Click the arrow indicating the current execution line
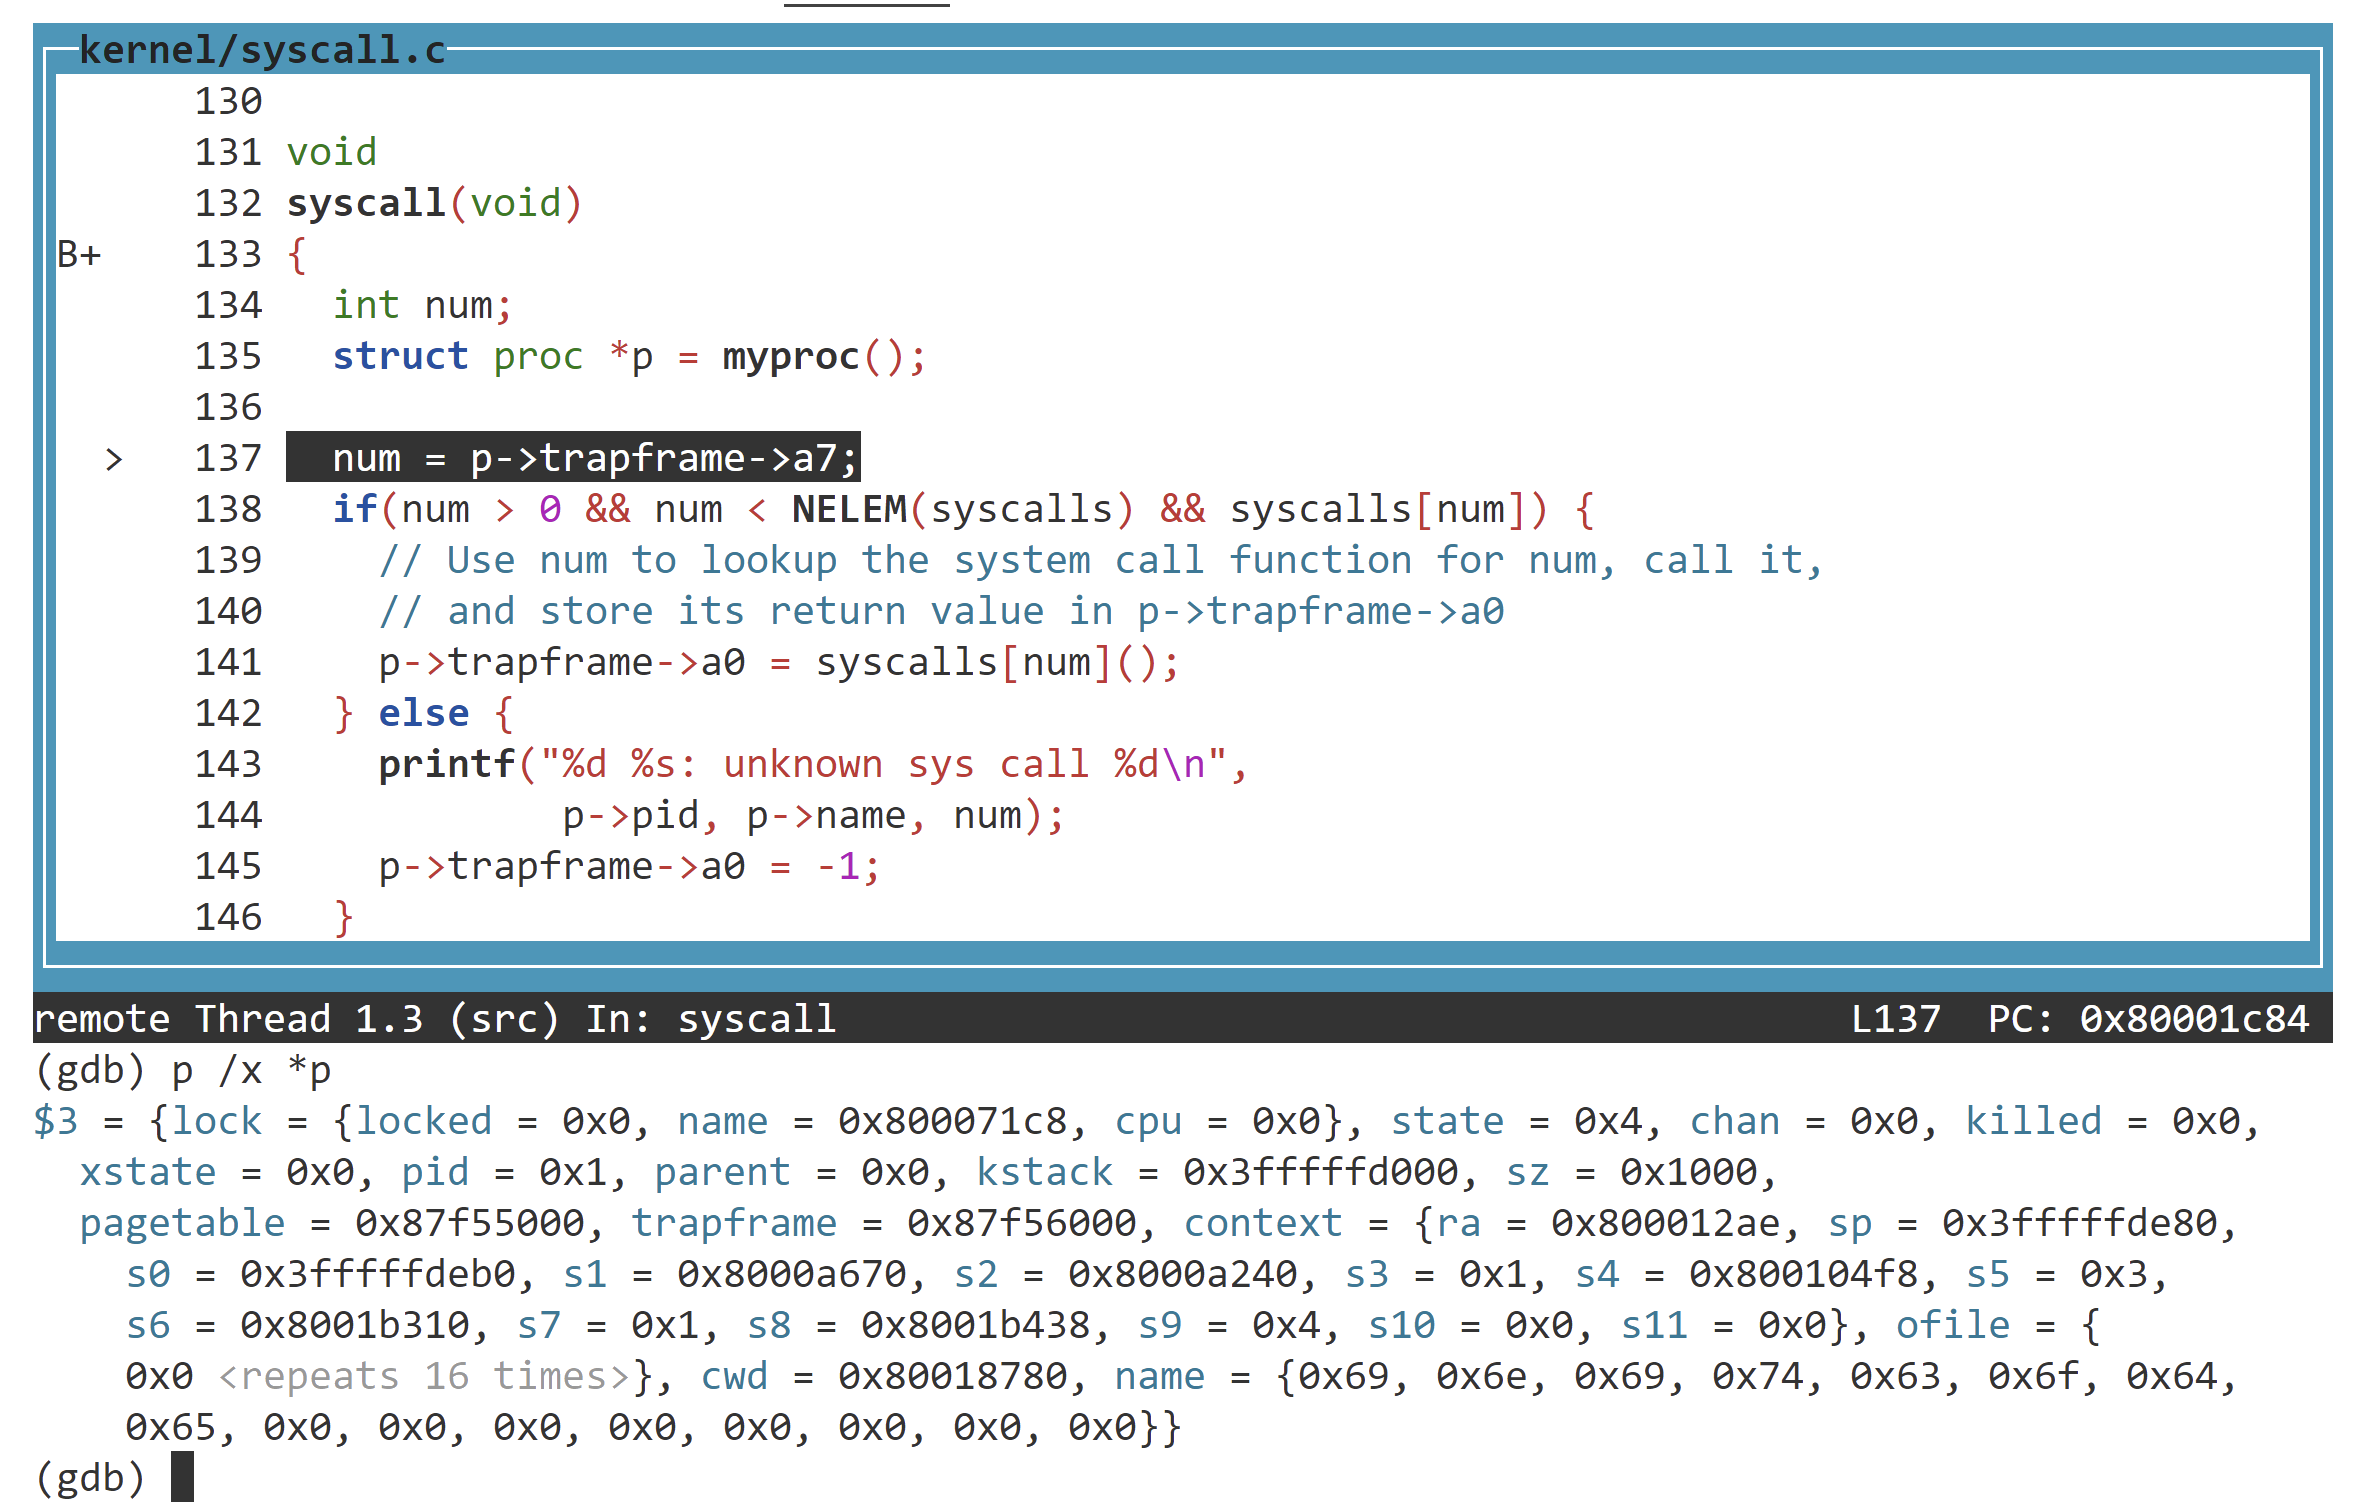This screenshot has width=2372, height=1507. 115,459
